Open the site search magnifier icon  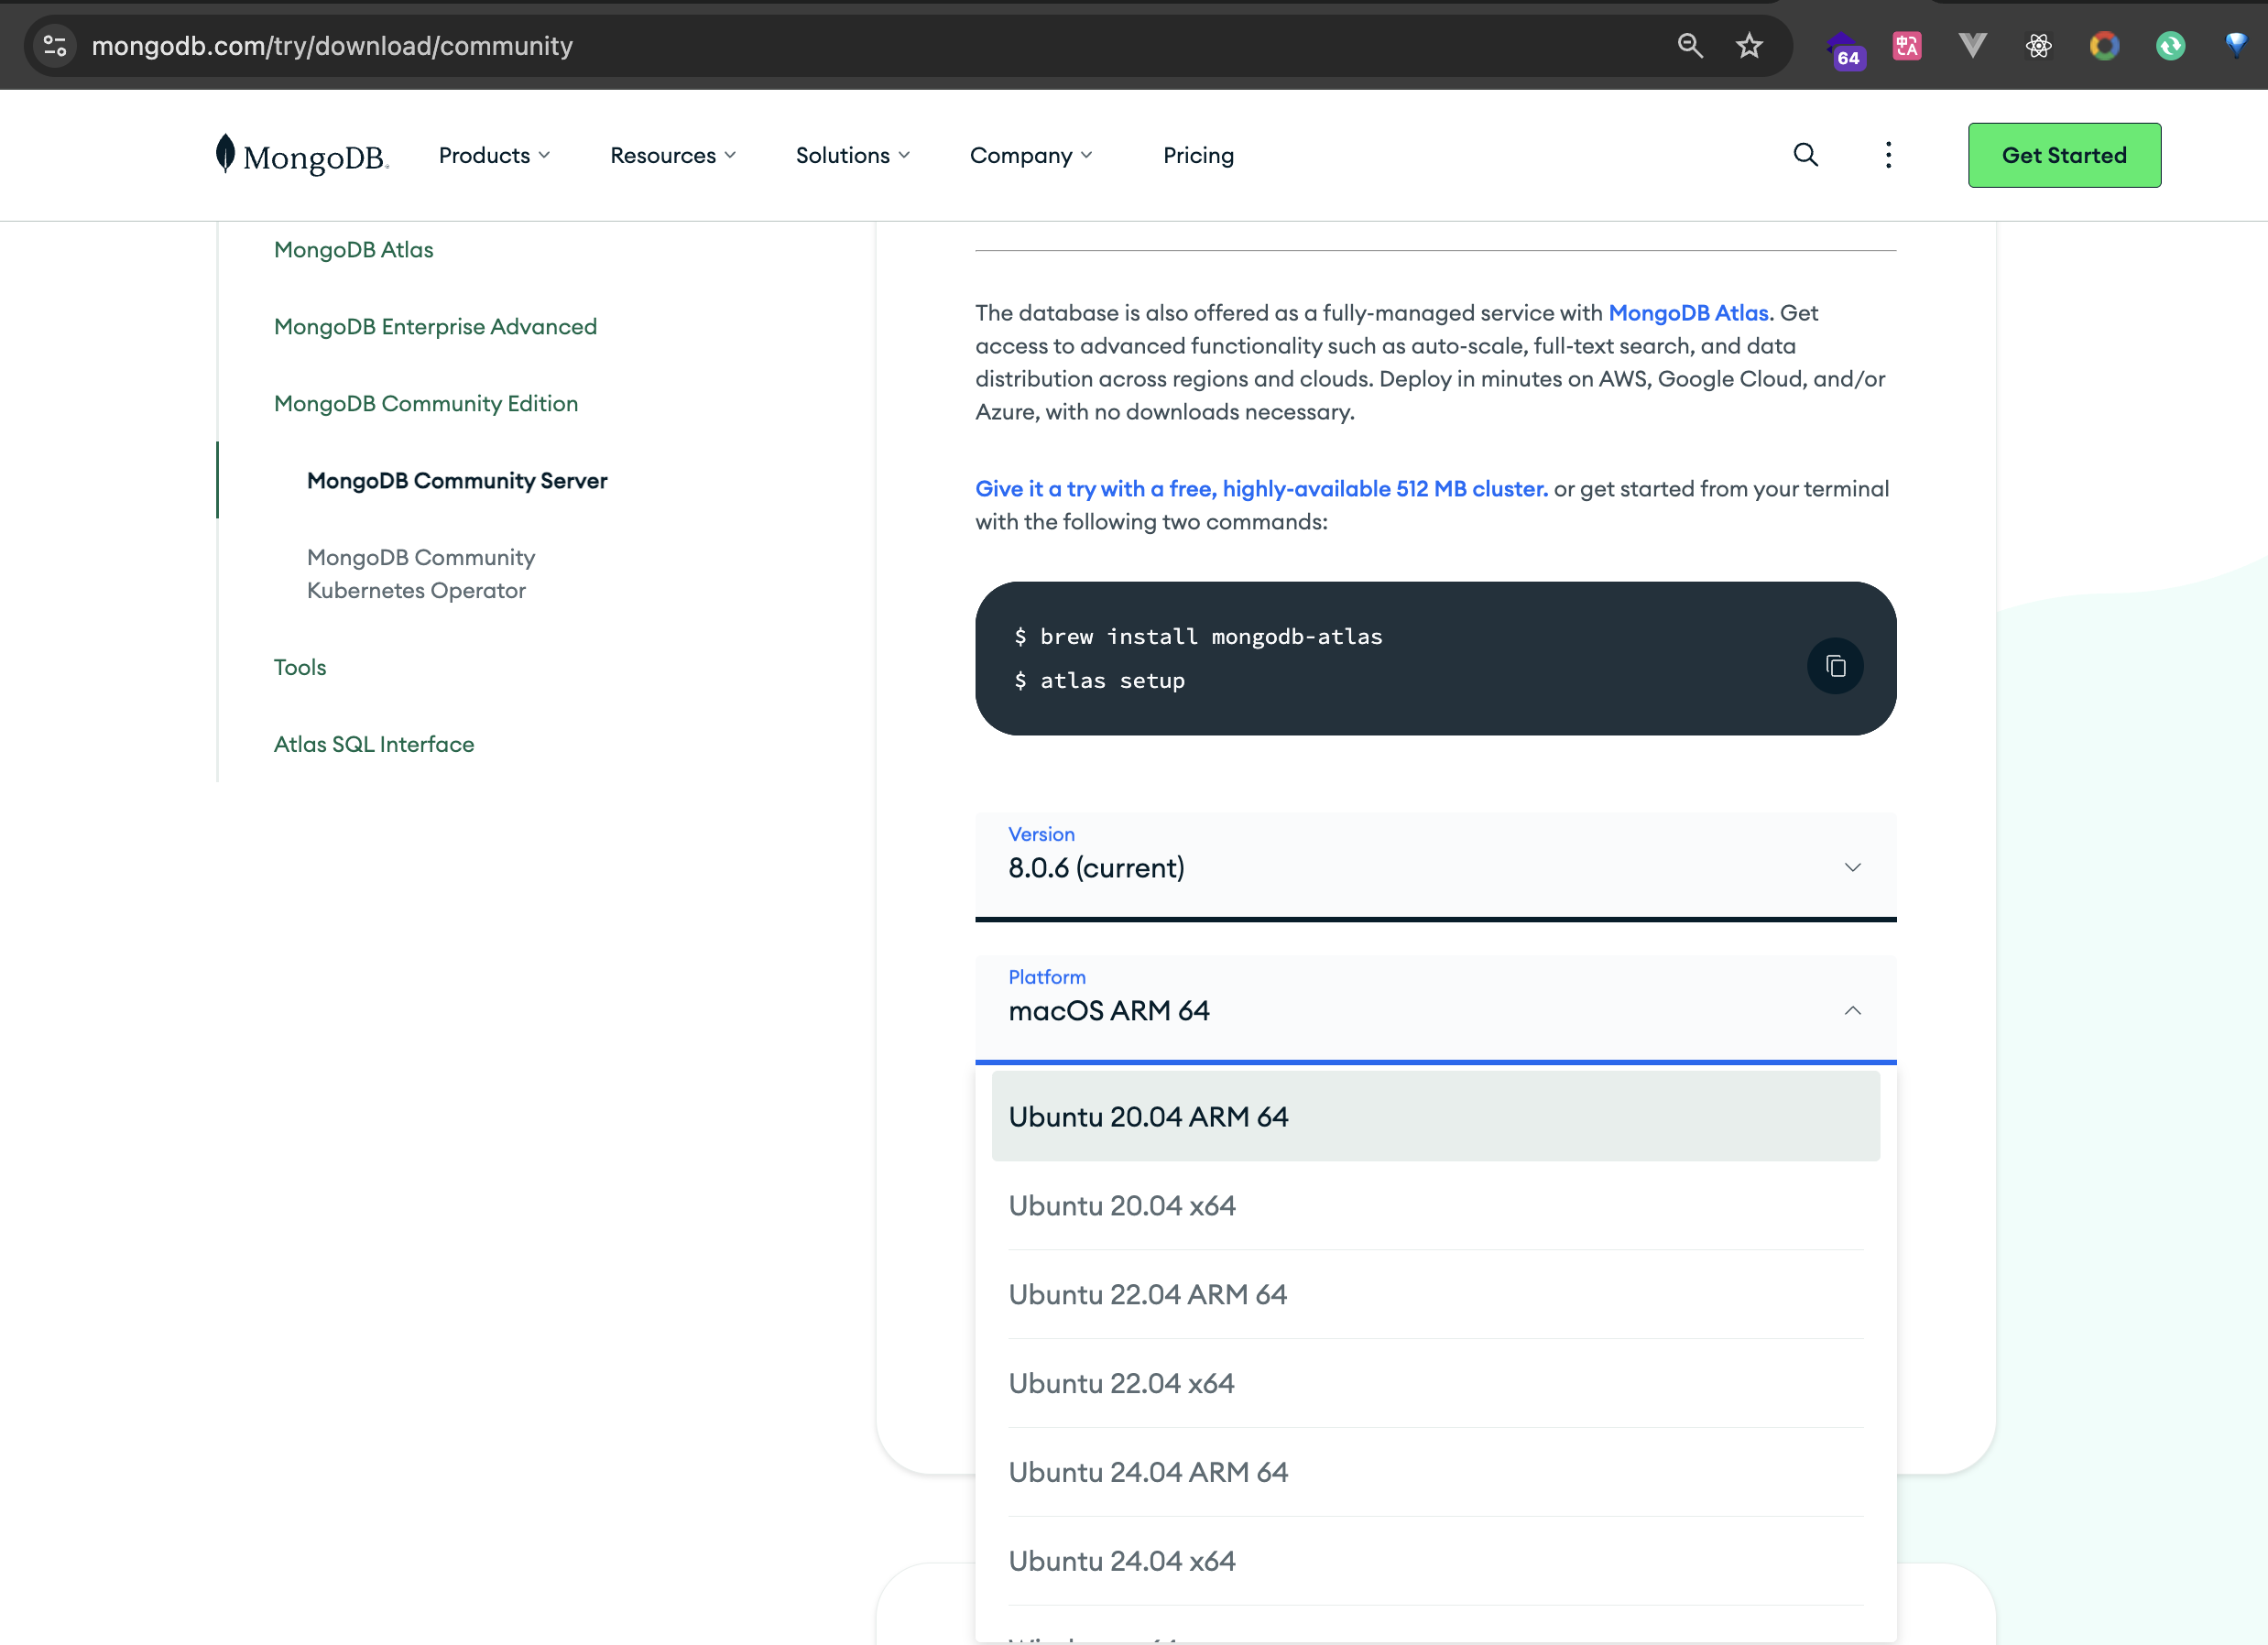[1805, 155]
